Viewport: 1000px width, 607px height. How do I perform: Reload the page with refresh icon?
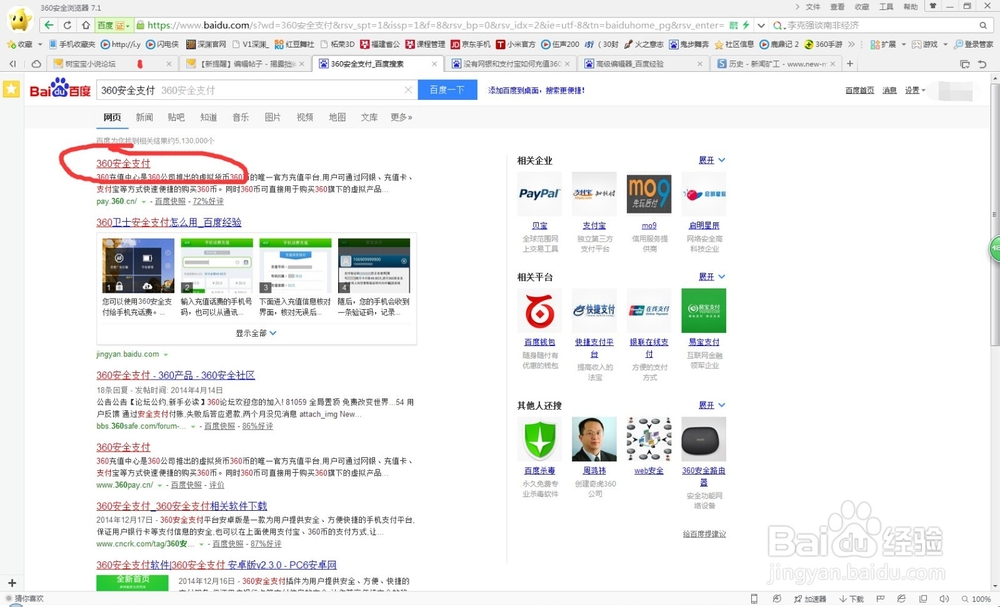[67, 25]
